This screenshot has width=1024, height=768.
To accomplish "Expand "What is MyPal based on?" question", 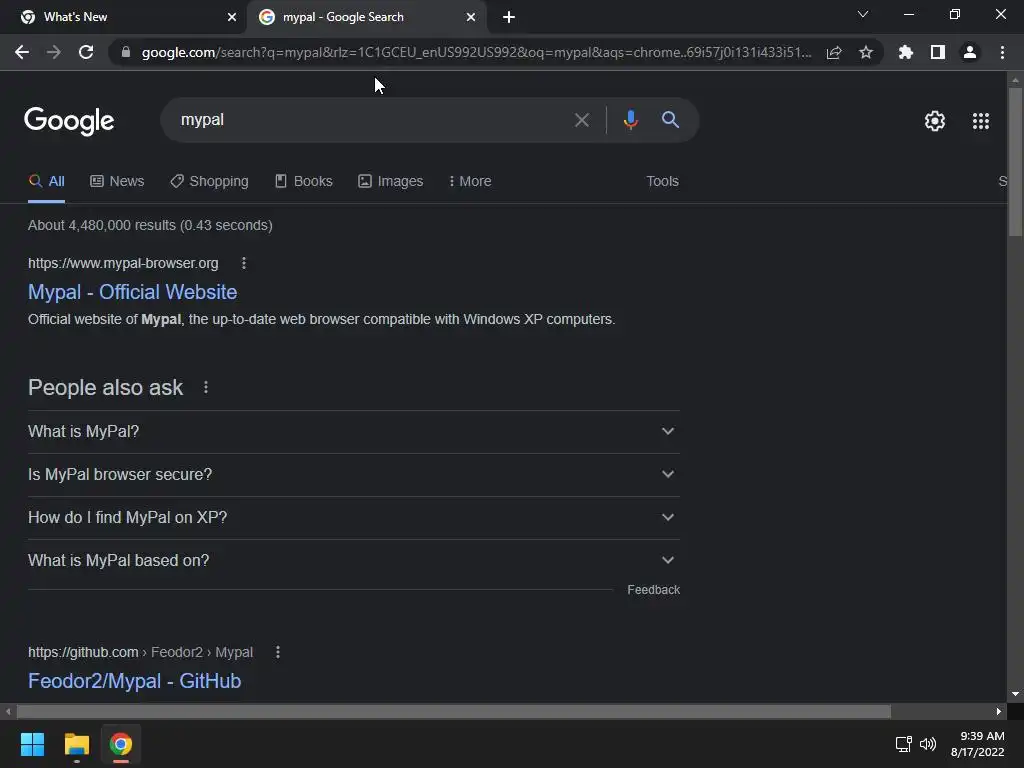I will pos(354,560).
